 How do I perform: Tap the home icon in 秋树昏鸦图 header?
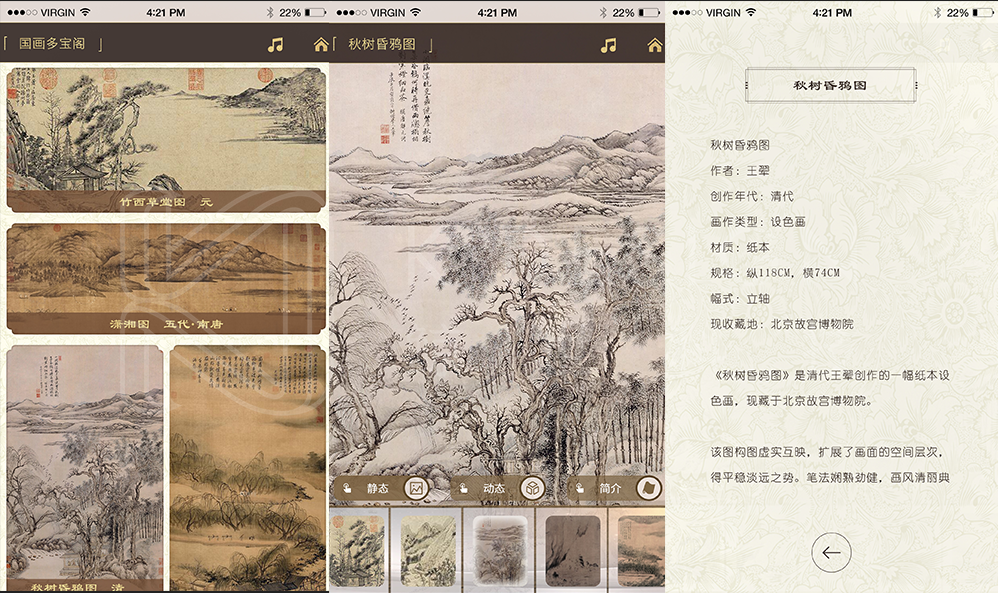tap(655, 45)
